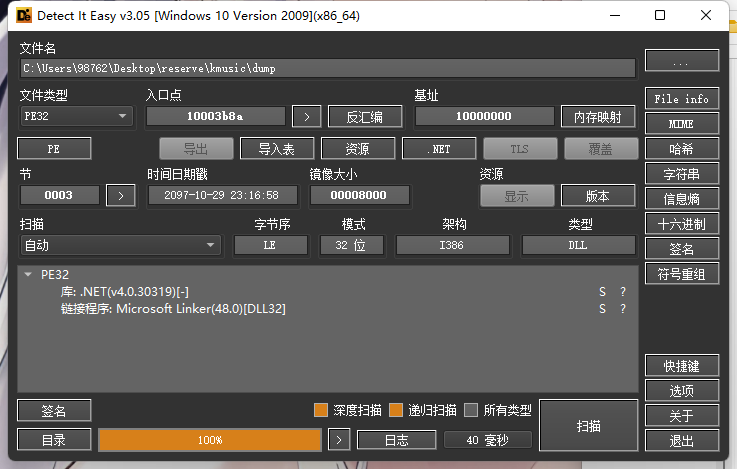
Task: Open the 文件类型 PE32 dropdown
Action: point(76,116)
